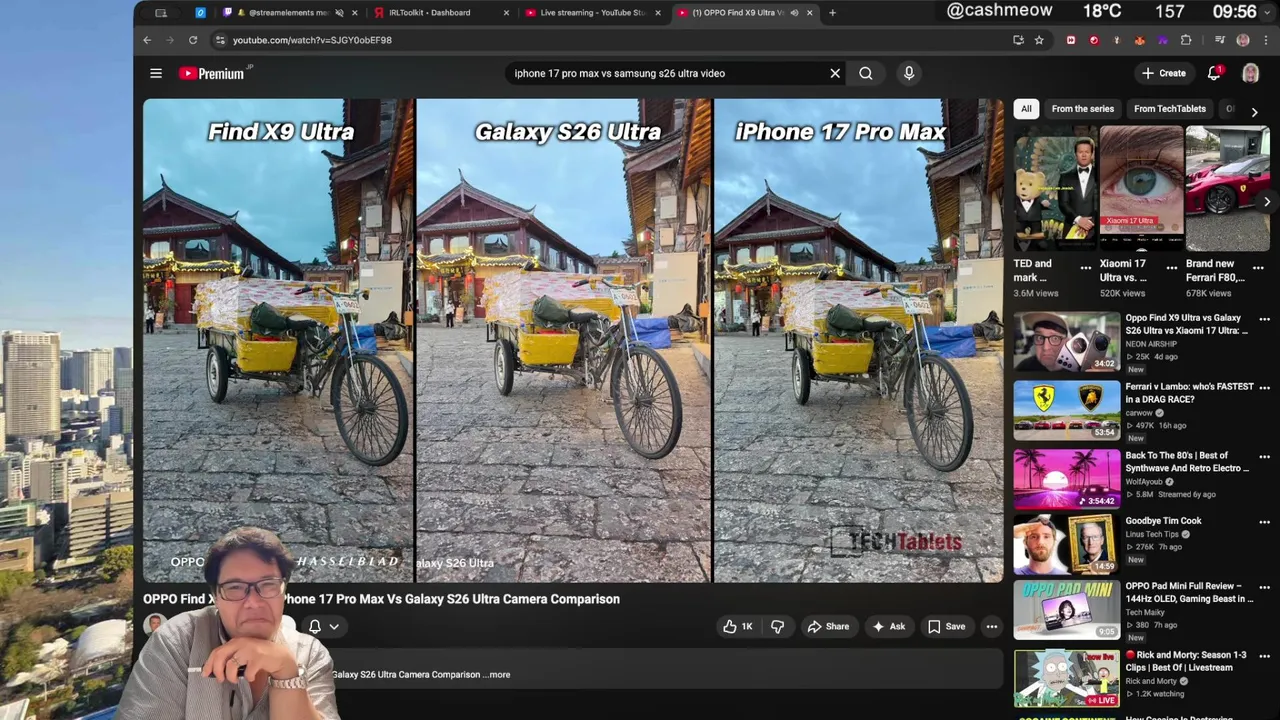Toggle the subscription notification bell
The image size is (1280, 720).
pyautogui.click(x=315, y=626)
